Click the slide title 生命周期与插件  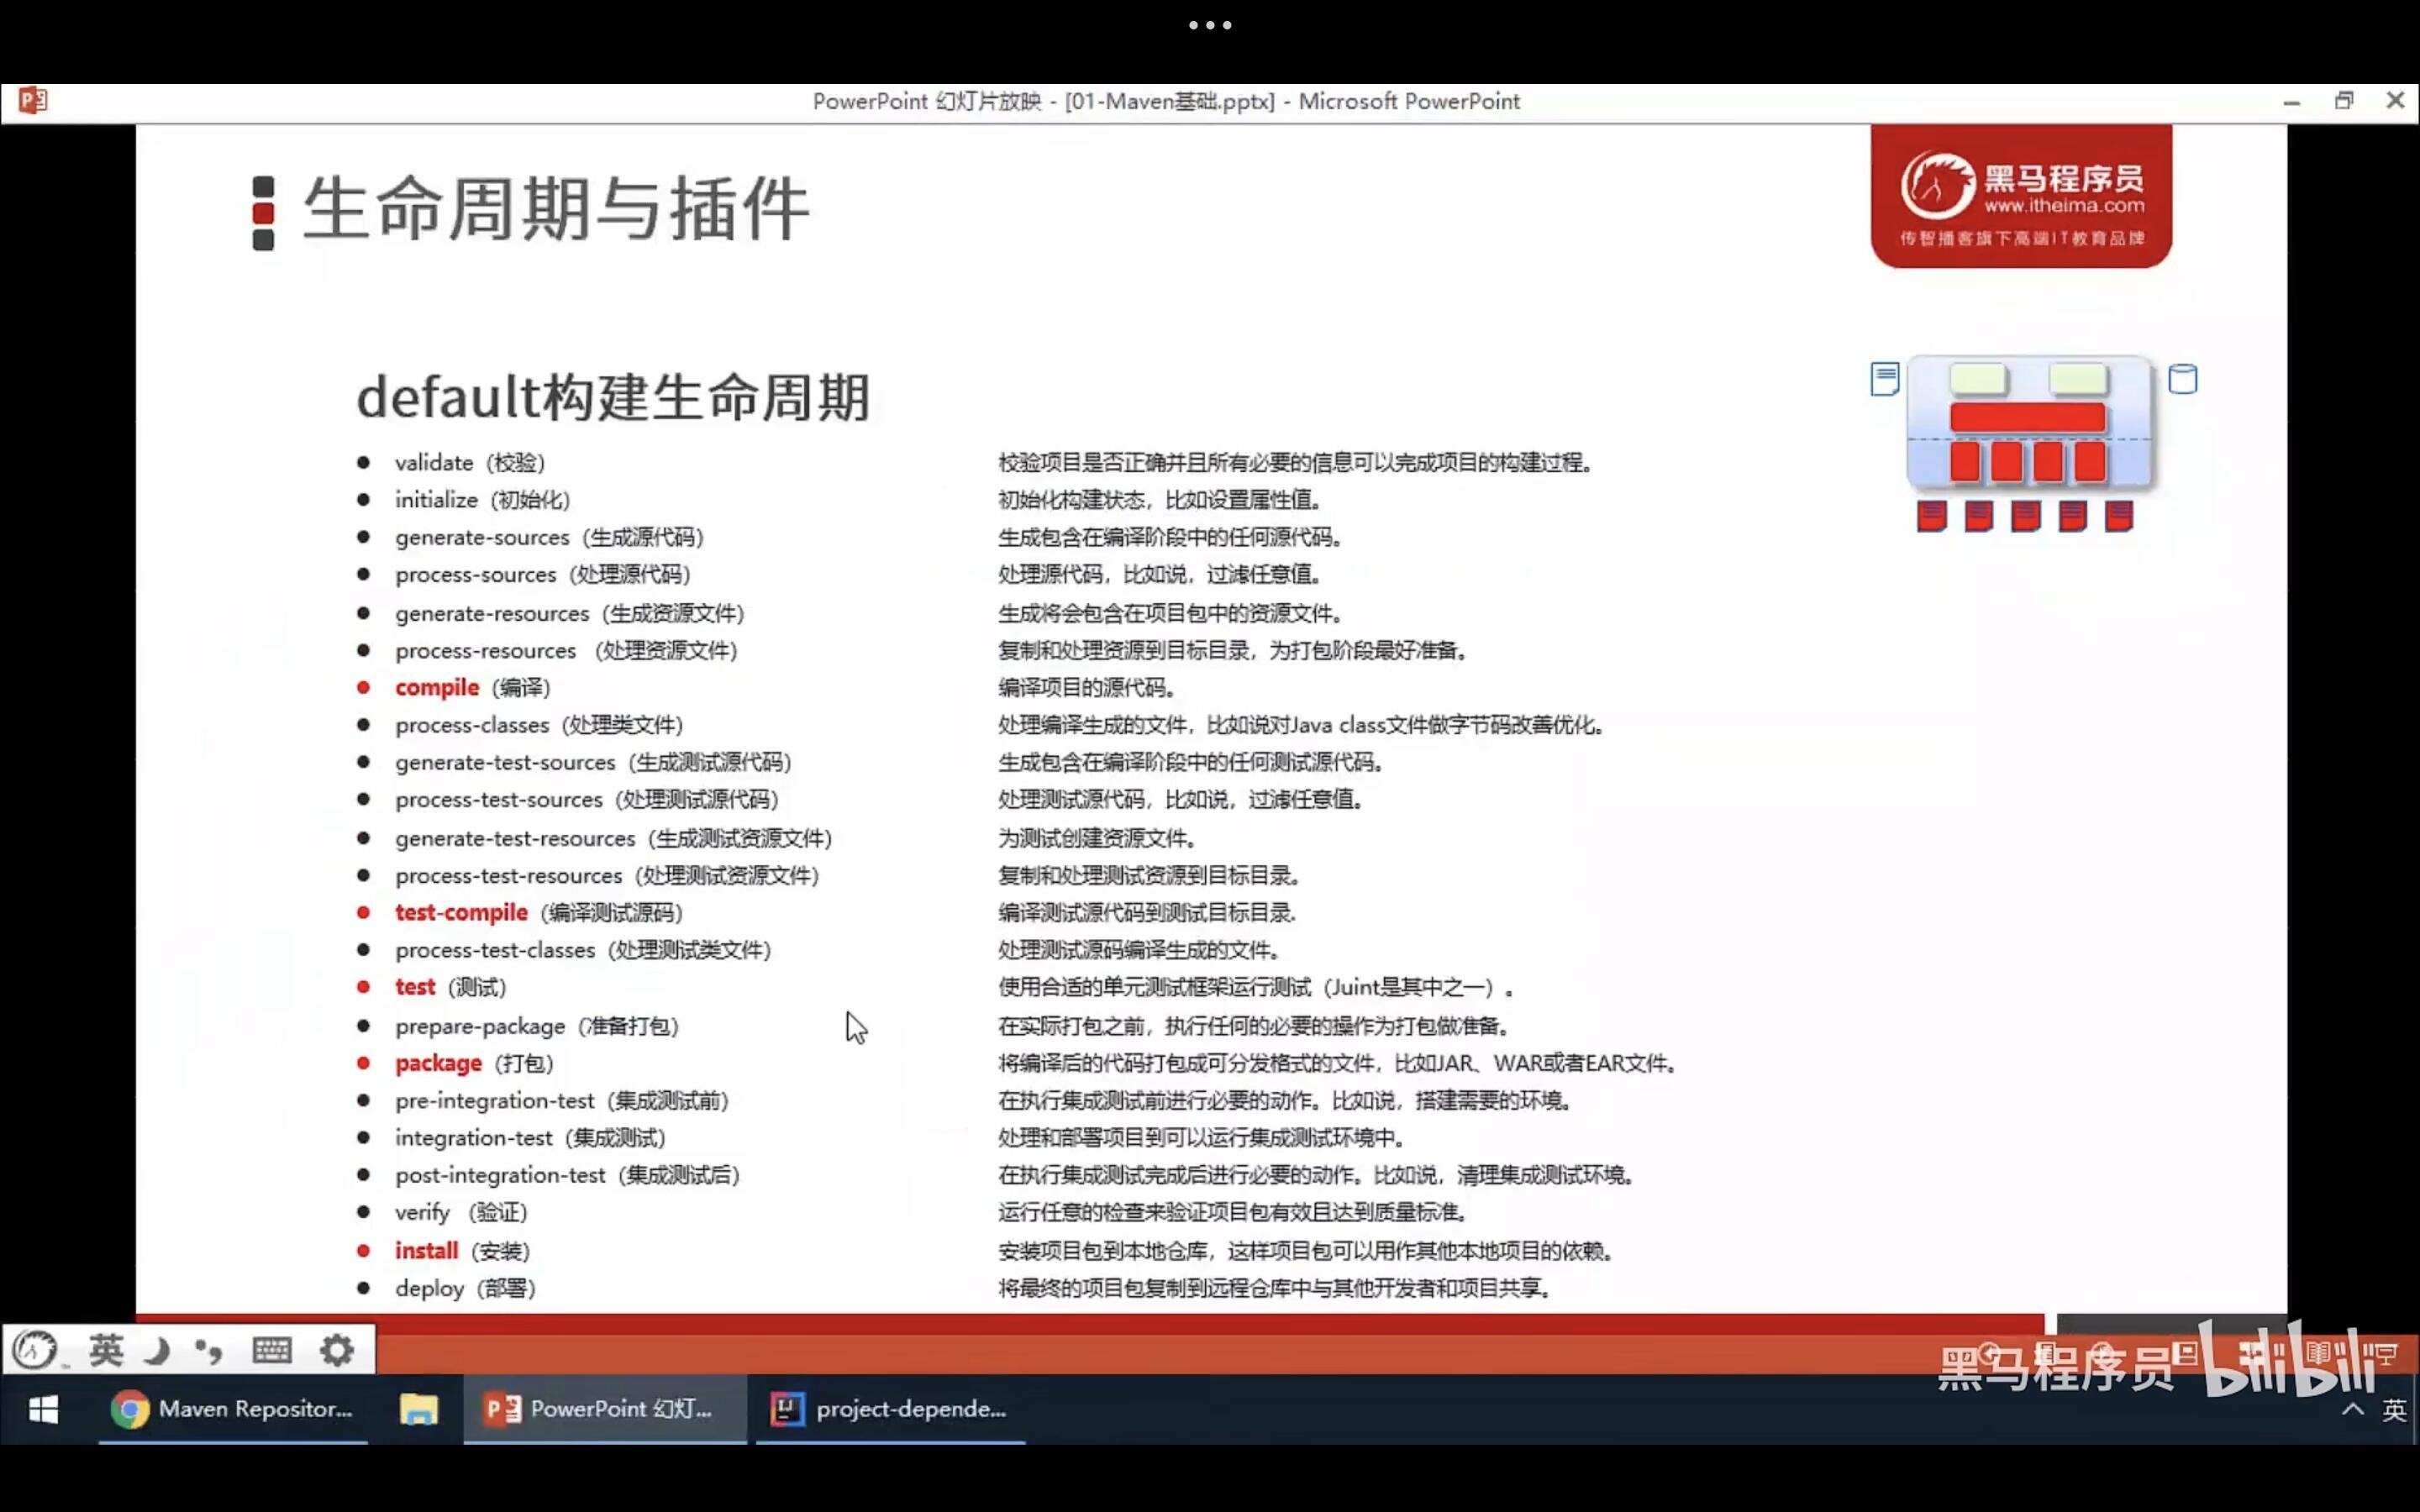pyautogui.click(x=556, y=209)
